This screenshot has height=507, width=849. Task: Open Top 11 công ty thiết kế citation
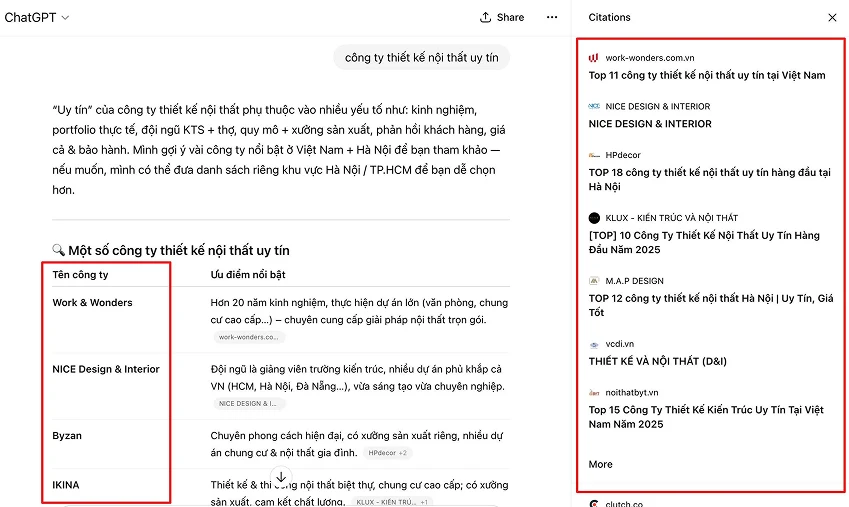tap(706, 75)
